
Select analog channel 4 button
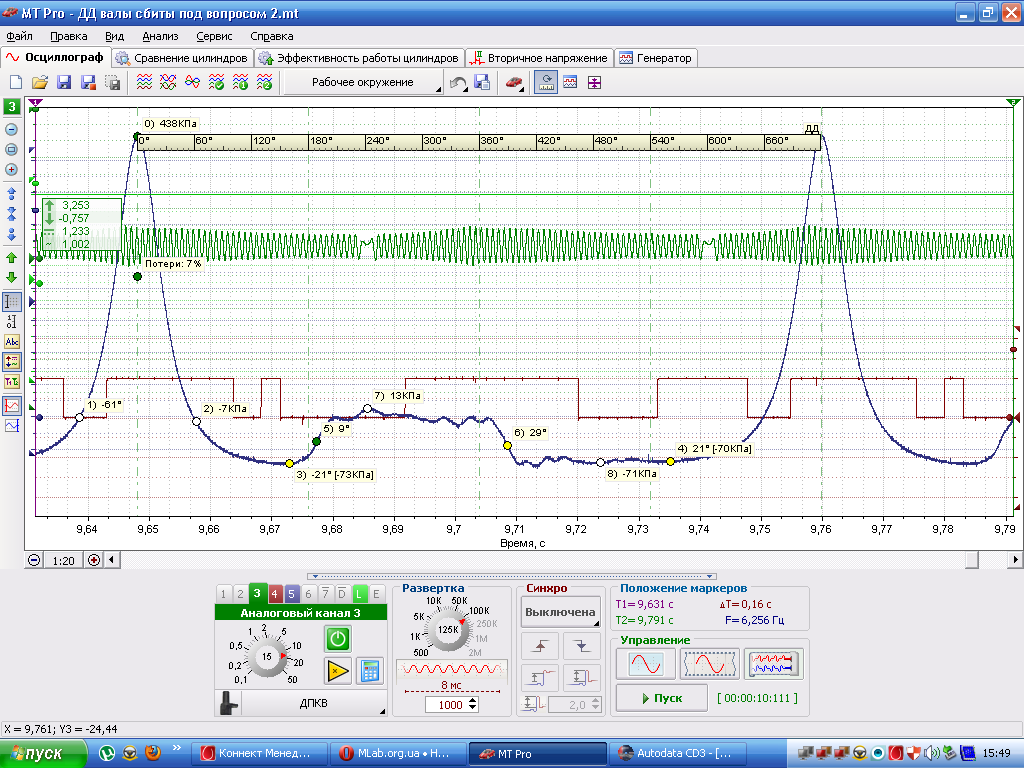[274, 594]
